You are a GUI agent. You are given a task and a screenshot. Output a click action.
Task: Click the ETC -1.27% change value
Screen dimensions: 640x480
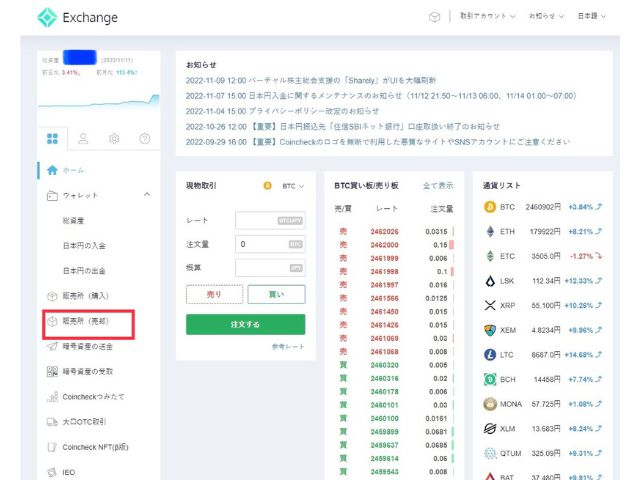coord(581,256)
